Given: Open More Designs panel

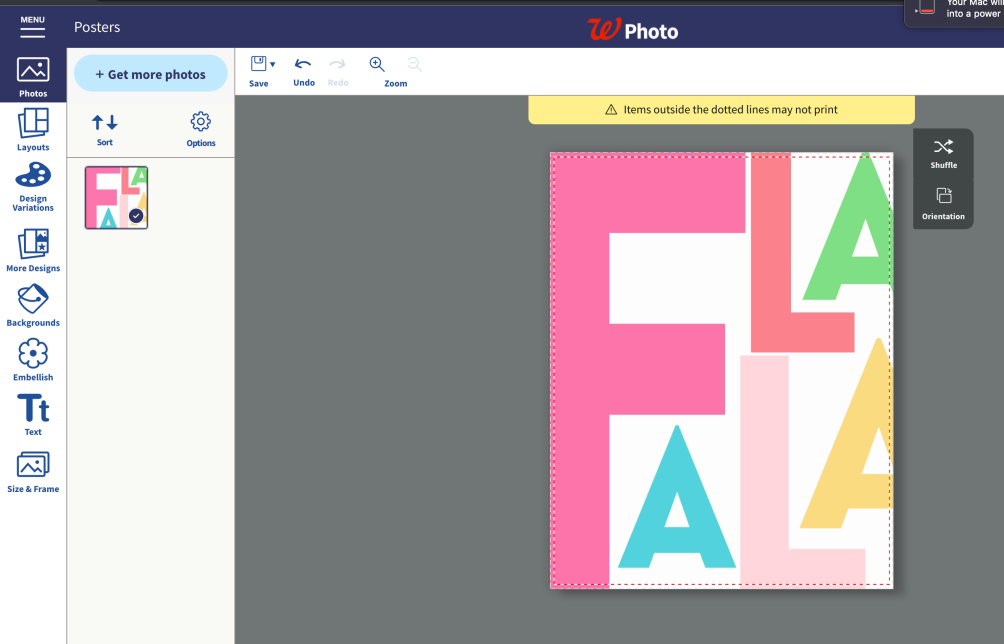Looking at the screenshot, I should pyautogui.click(x=33, y=250).
